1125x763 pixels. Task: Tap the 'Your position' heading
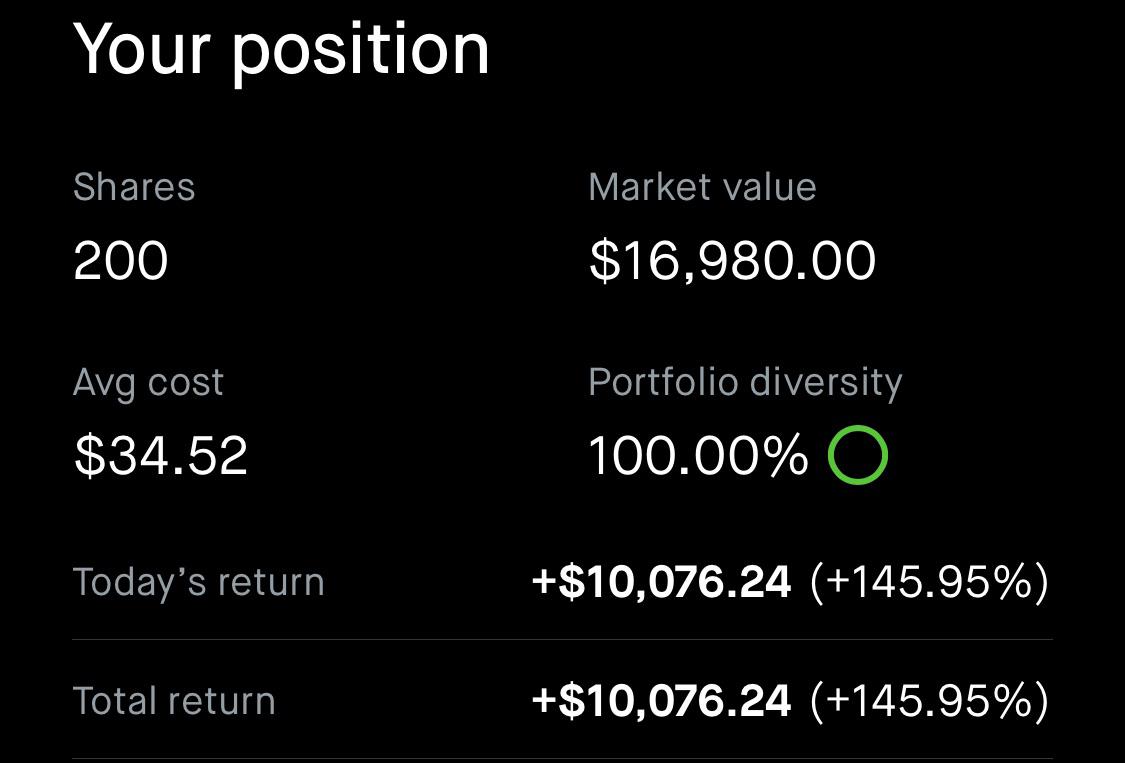281,48
